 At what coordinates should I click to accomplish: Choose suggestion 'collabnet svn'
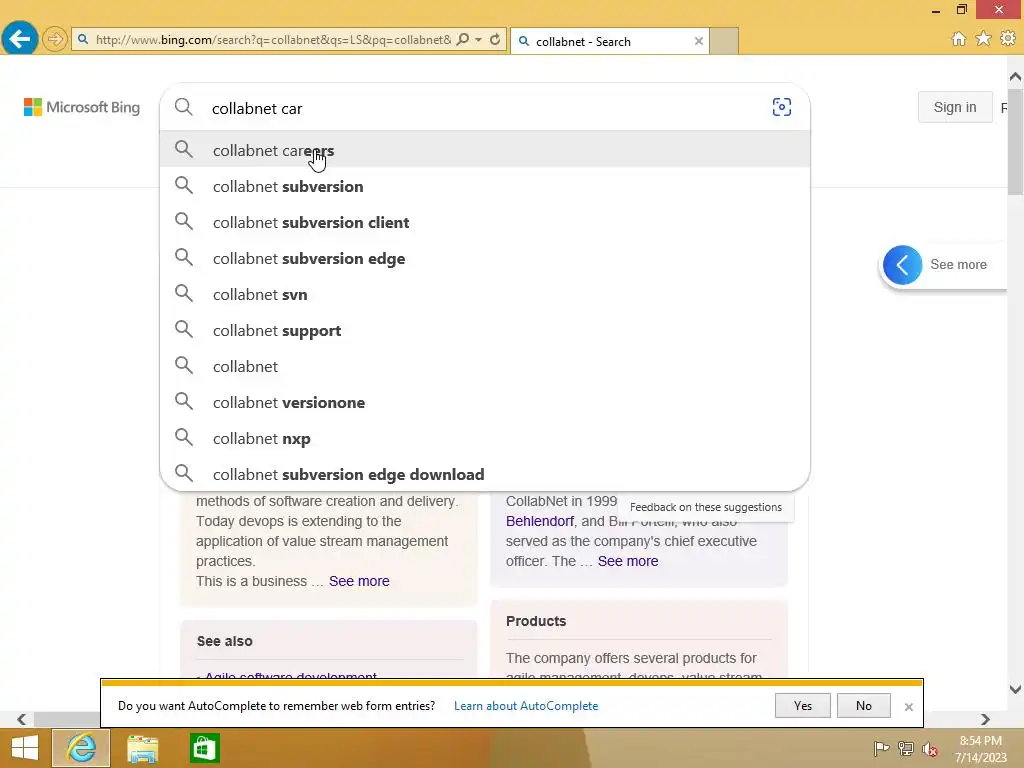tap(485, 294)
